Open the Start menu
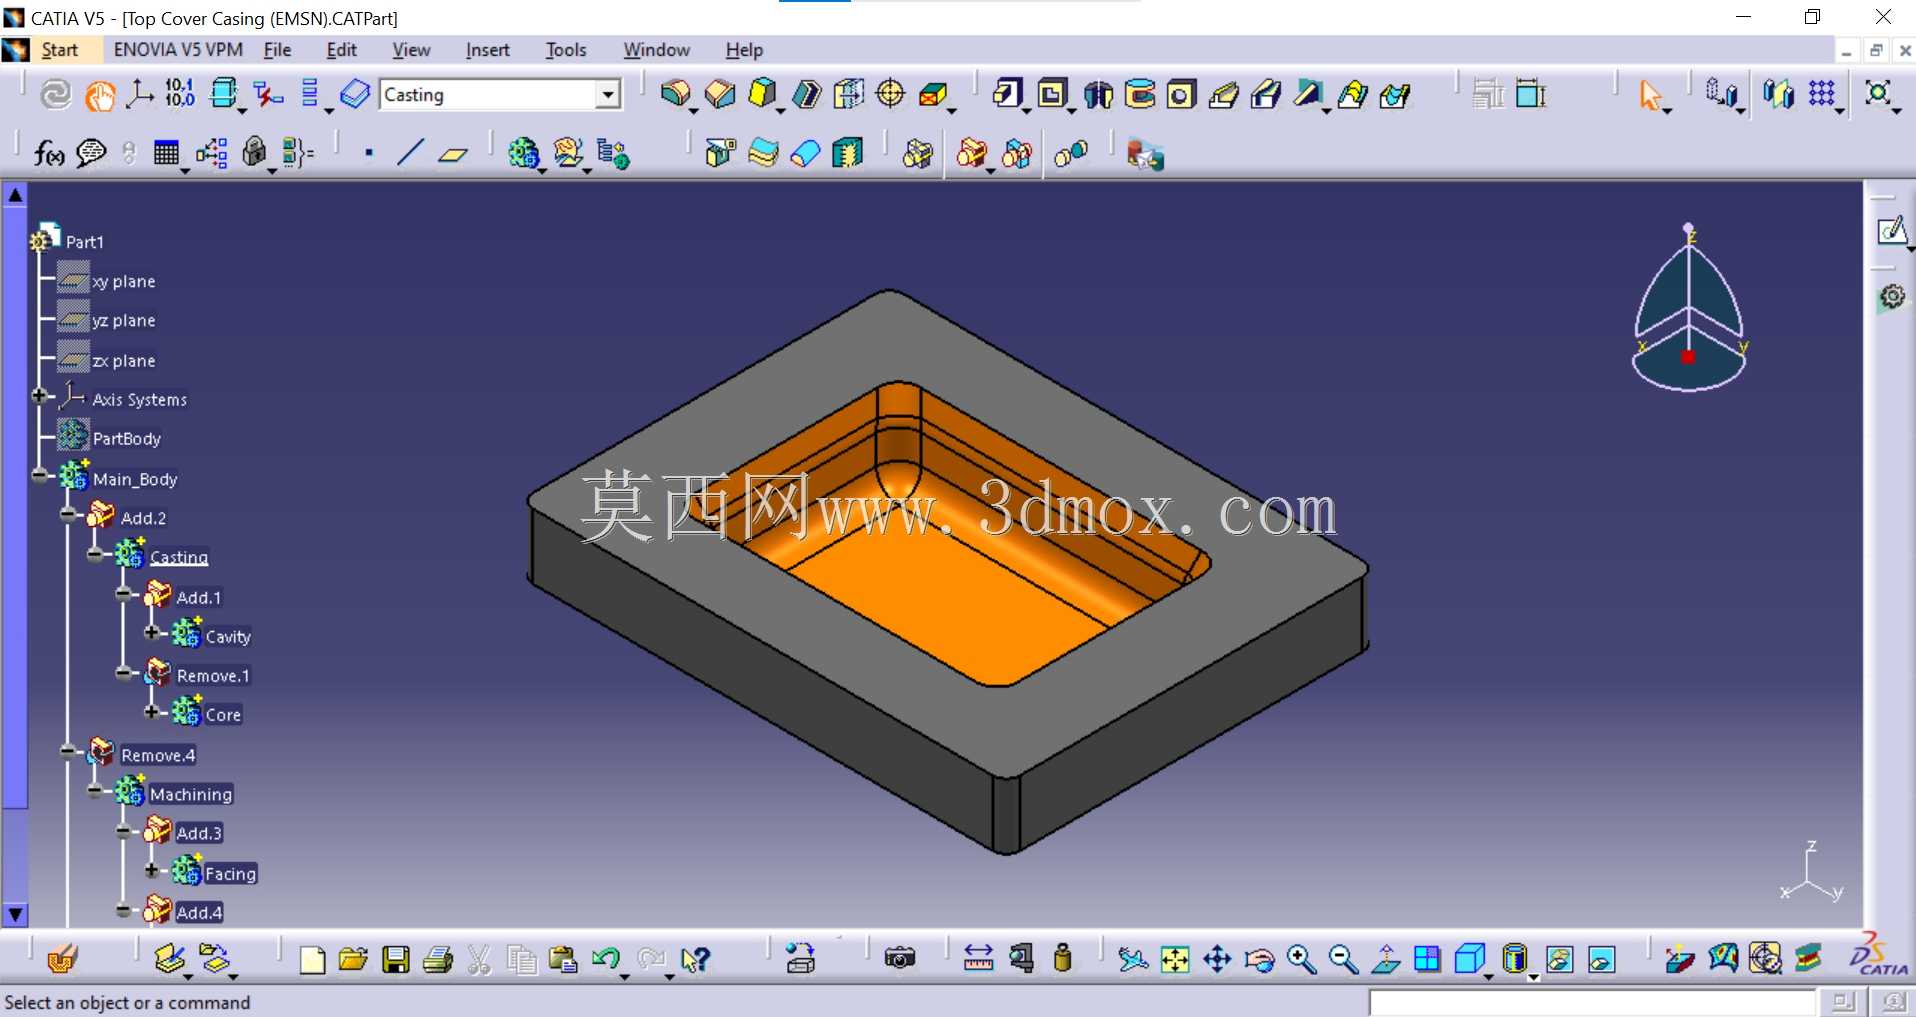This screenshot has width=1916, height=1017. pos(59,50)
